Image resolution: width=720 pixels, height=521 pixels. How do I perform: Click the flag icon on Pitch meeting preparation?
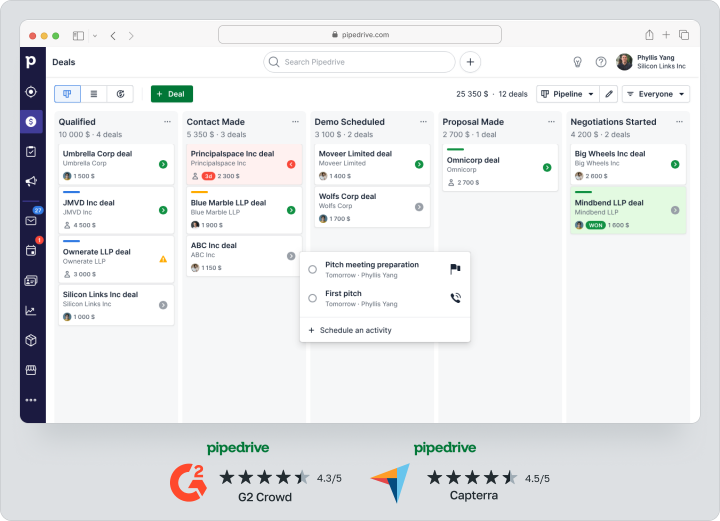[455, 269]
